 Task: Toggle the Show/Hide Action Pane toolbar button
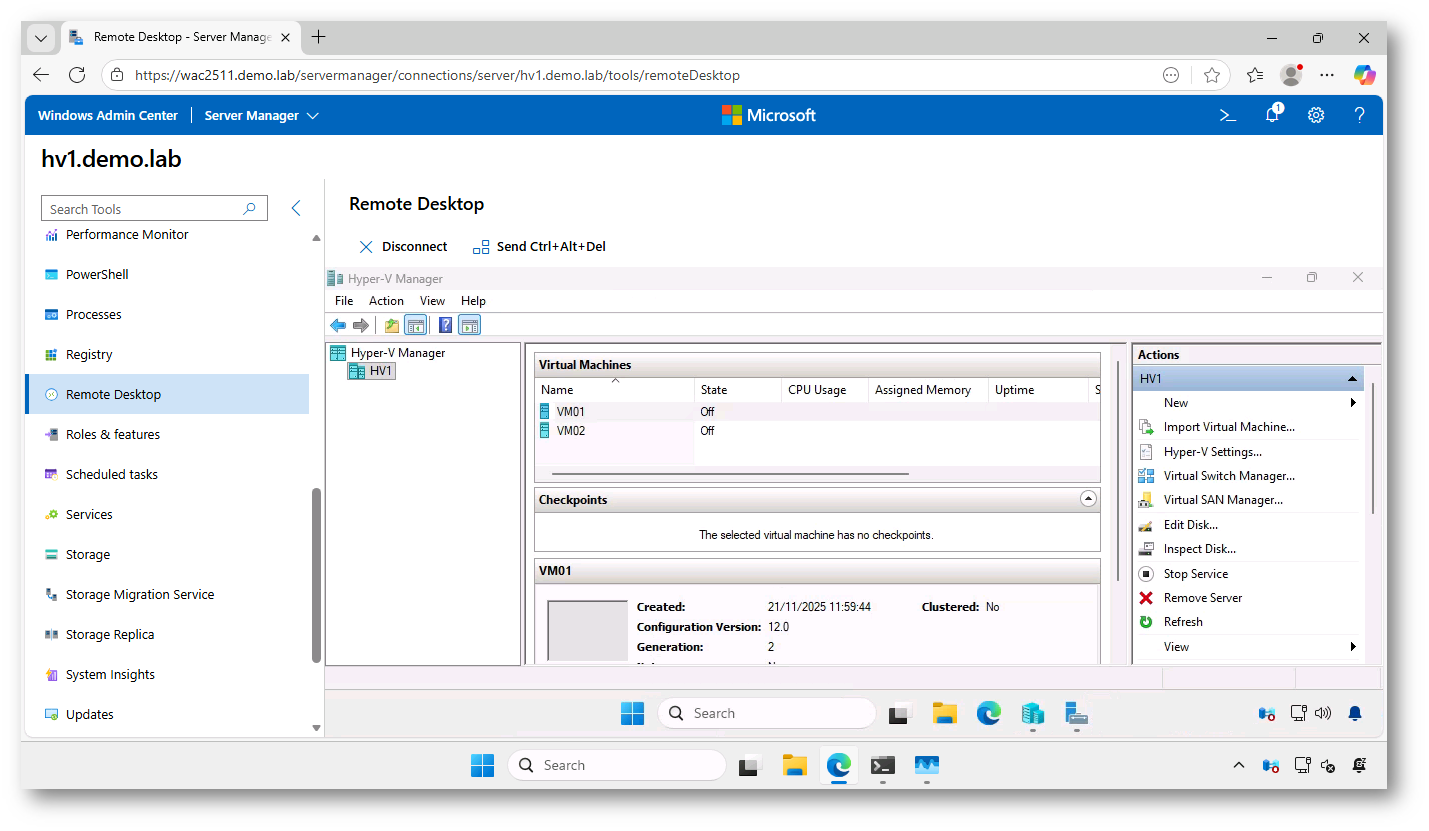tap(470, 325)
